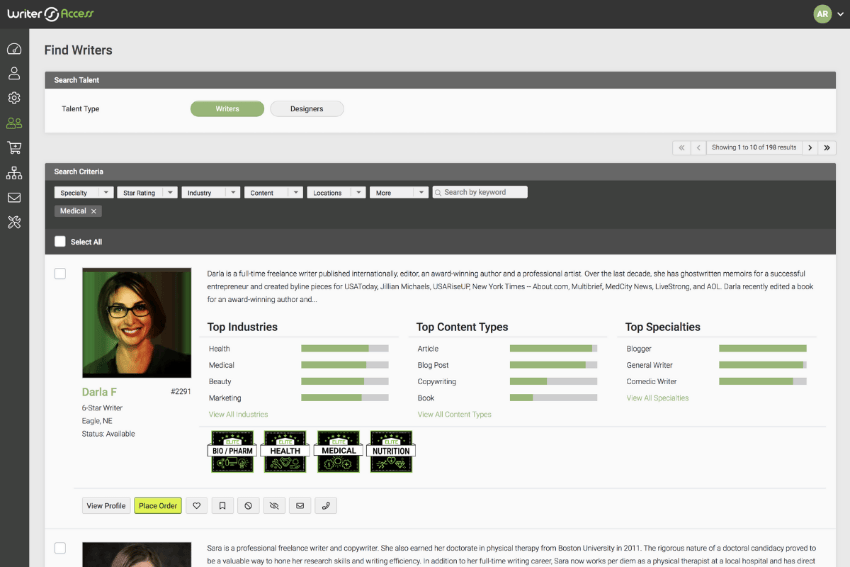
Task: Open the shopping cart orders icon
Action: pyautogui.click(x=14, y=147)
